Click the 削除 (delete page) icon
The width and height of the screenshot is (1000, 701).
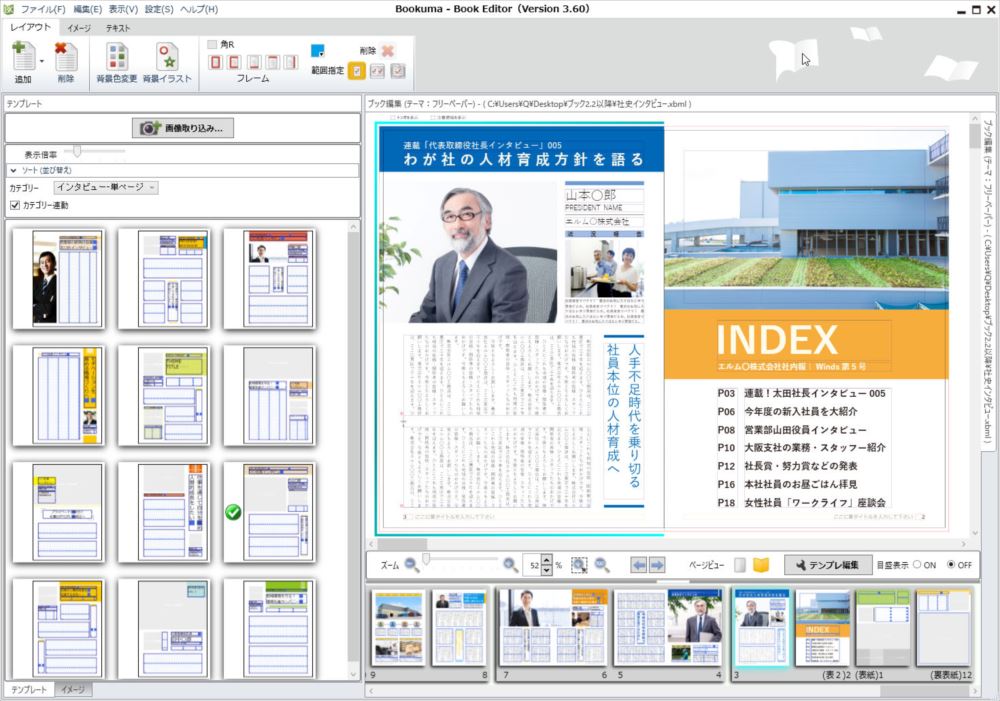point(66,58)
